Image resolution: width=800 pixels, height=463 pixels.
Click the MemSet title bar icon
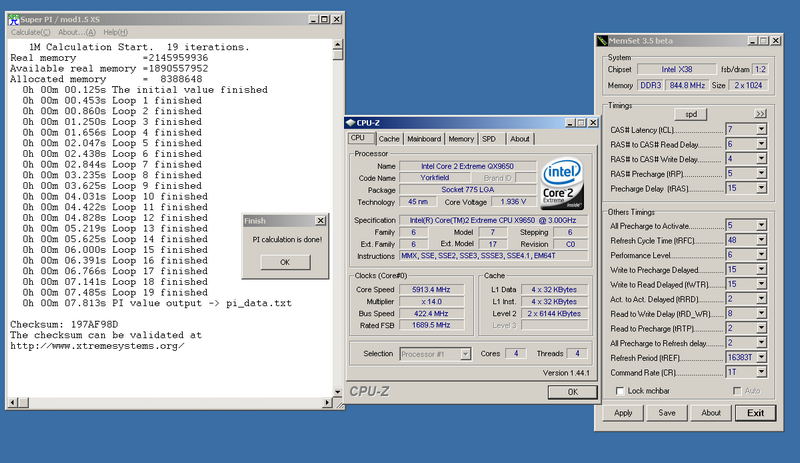click(x=603, y=40)
